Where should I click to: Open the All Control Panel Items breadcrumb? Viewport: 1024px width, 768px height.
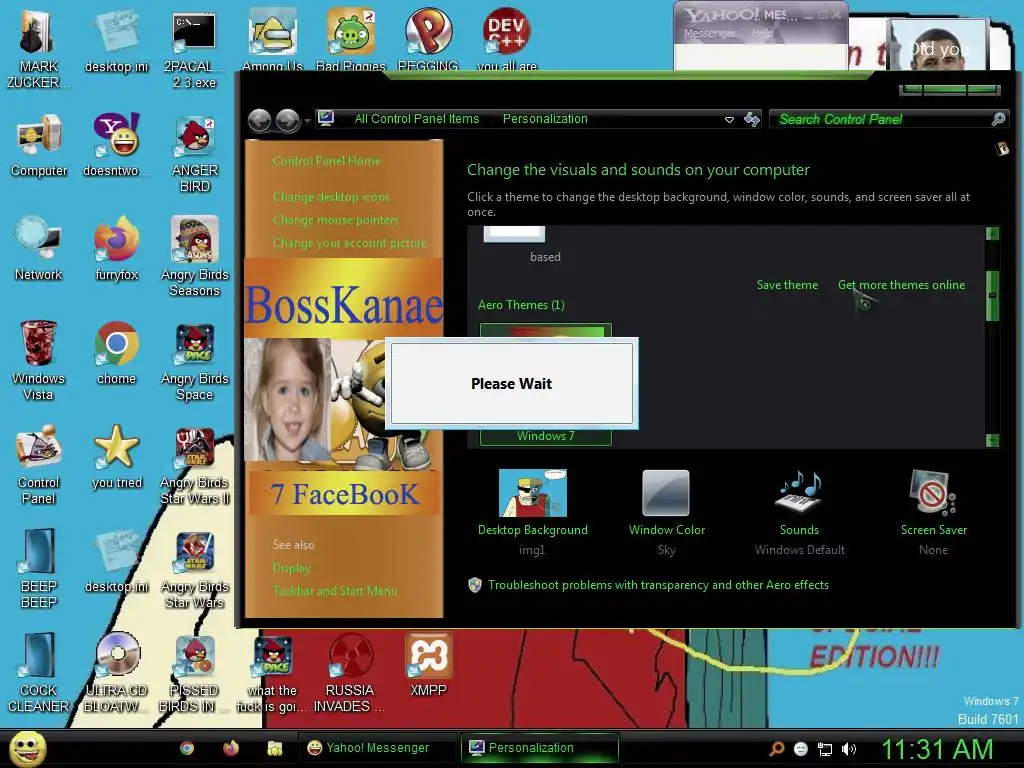click(x=417, y=119)
